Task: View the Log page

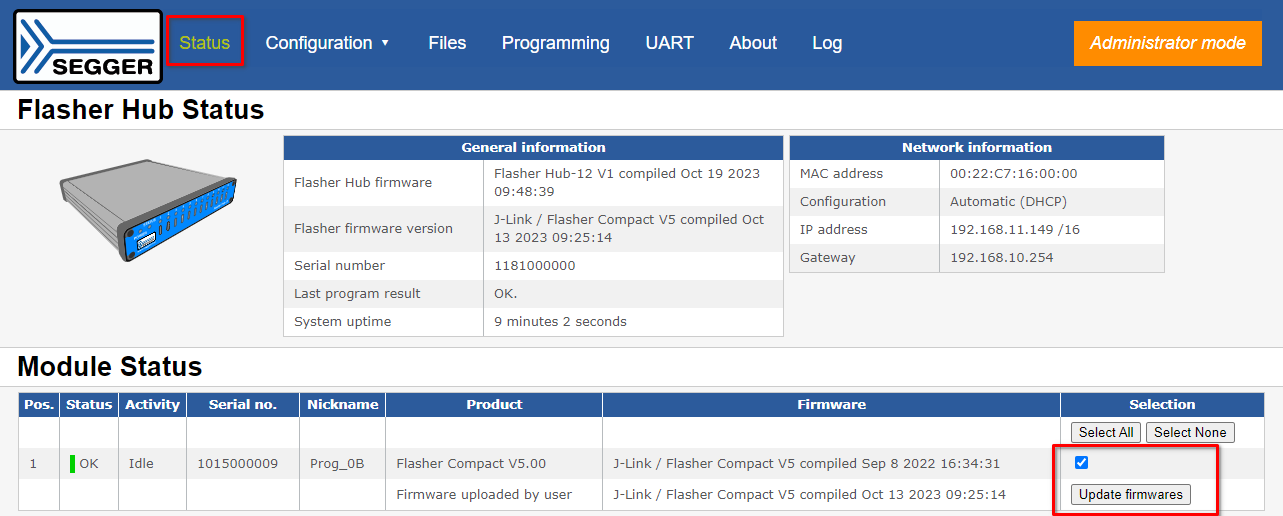Action: [827, 43]
